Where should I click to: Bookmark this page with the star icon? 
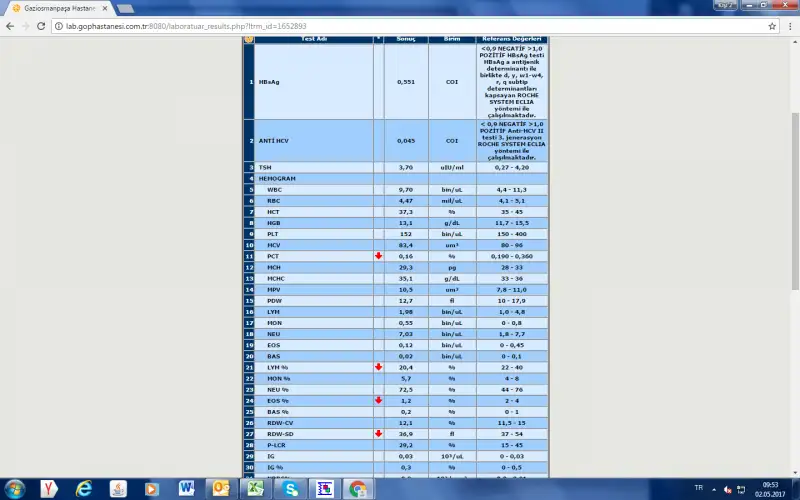(x=772, y=25)
